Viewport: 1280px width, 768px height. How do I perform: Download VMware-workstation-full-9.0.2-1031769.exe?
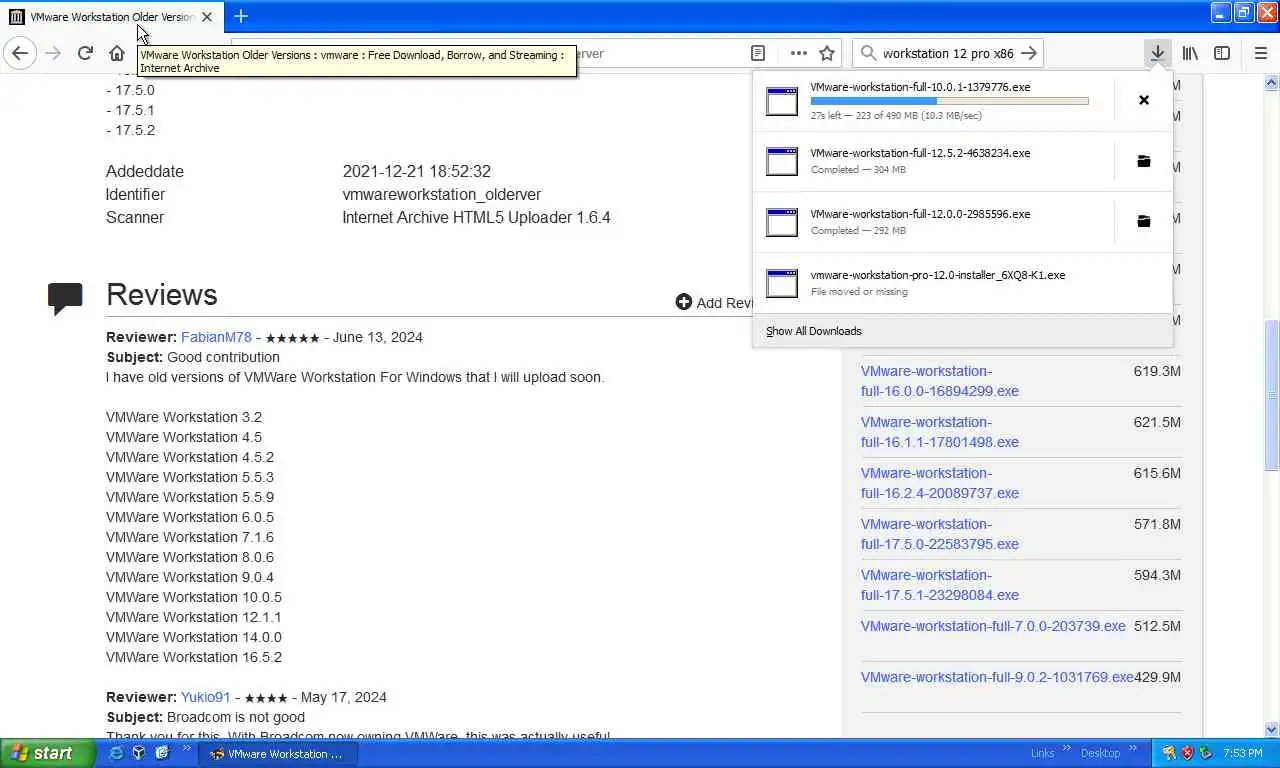pyautogui.click(x=997, y=677)
